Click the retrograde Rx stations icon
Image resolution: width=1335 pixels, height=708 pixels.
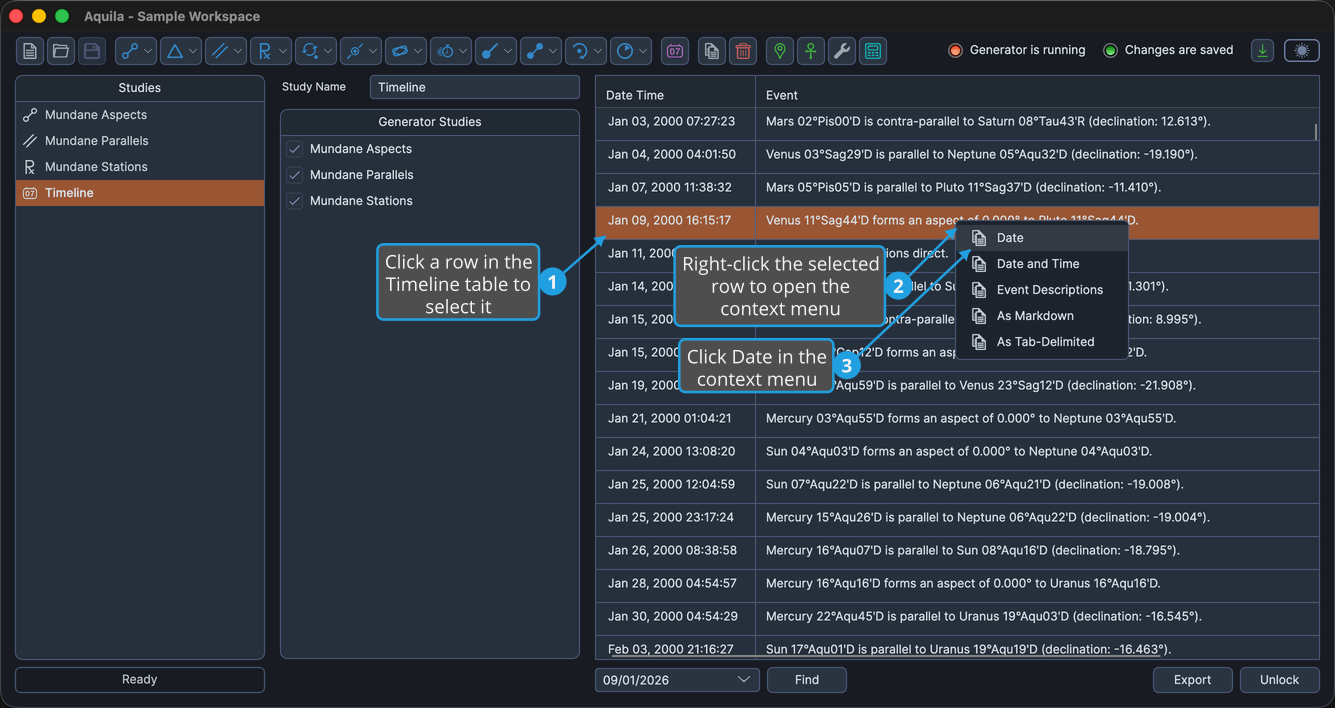coord(264,51)
